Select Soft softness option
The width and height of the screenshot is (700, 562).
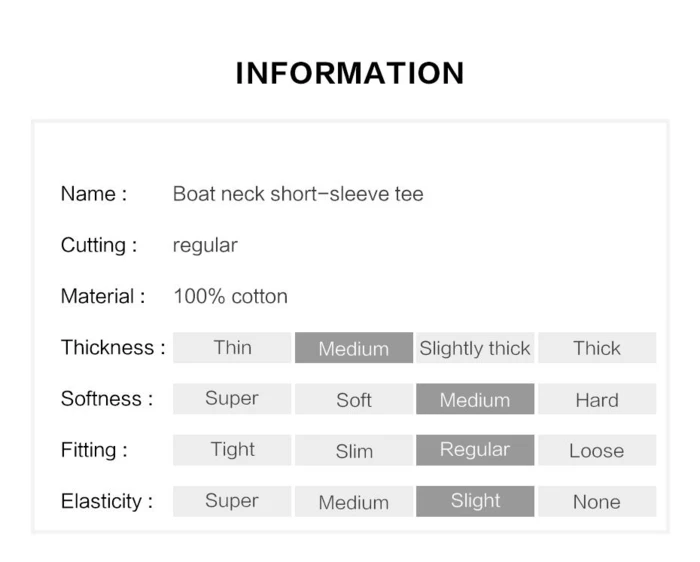tap(353, 399)
